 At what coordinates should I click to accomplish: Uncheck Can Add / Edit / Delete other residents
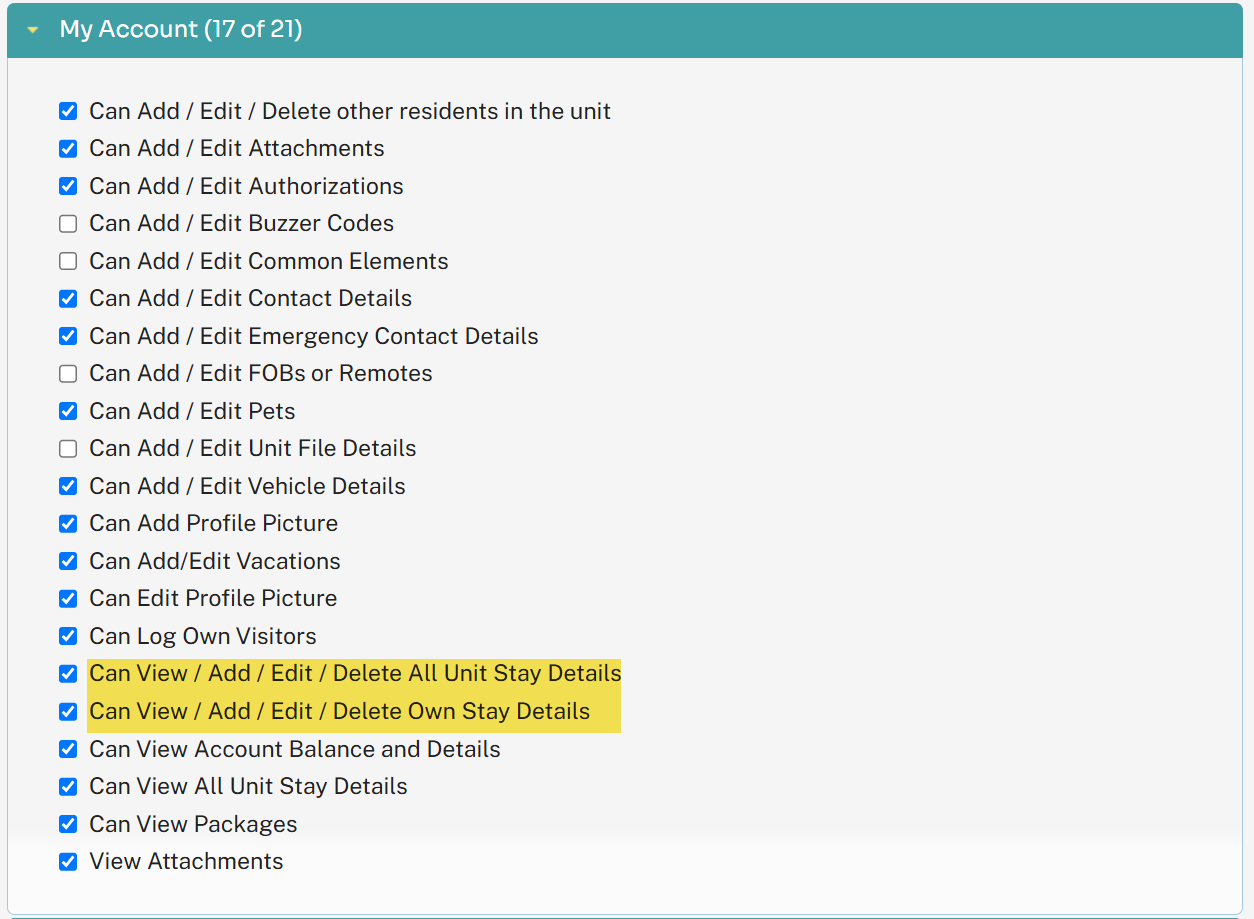tap(68, 111)
